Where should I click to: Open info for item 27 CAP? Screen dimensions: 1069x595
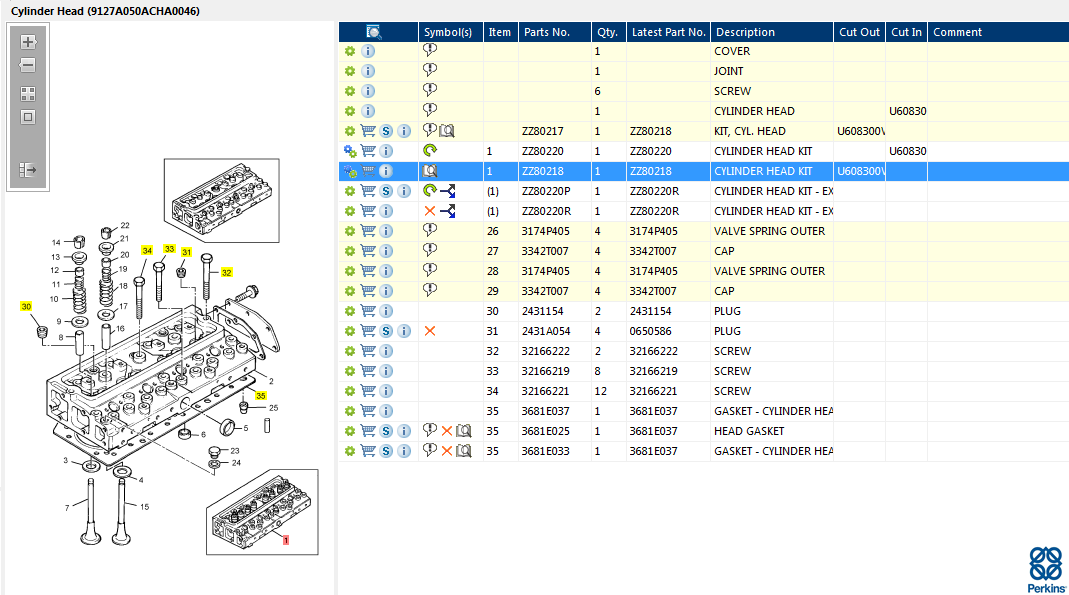click(x=386, y=251)
